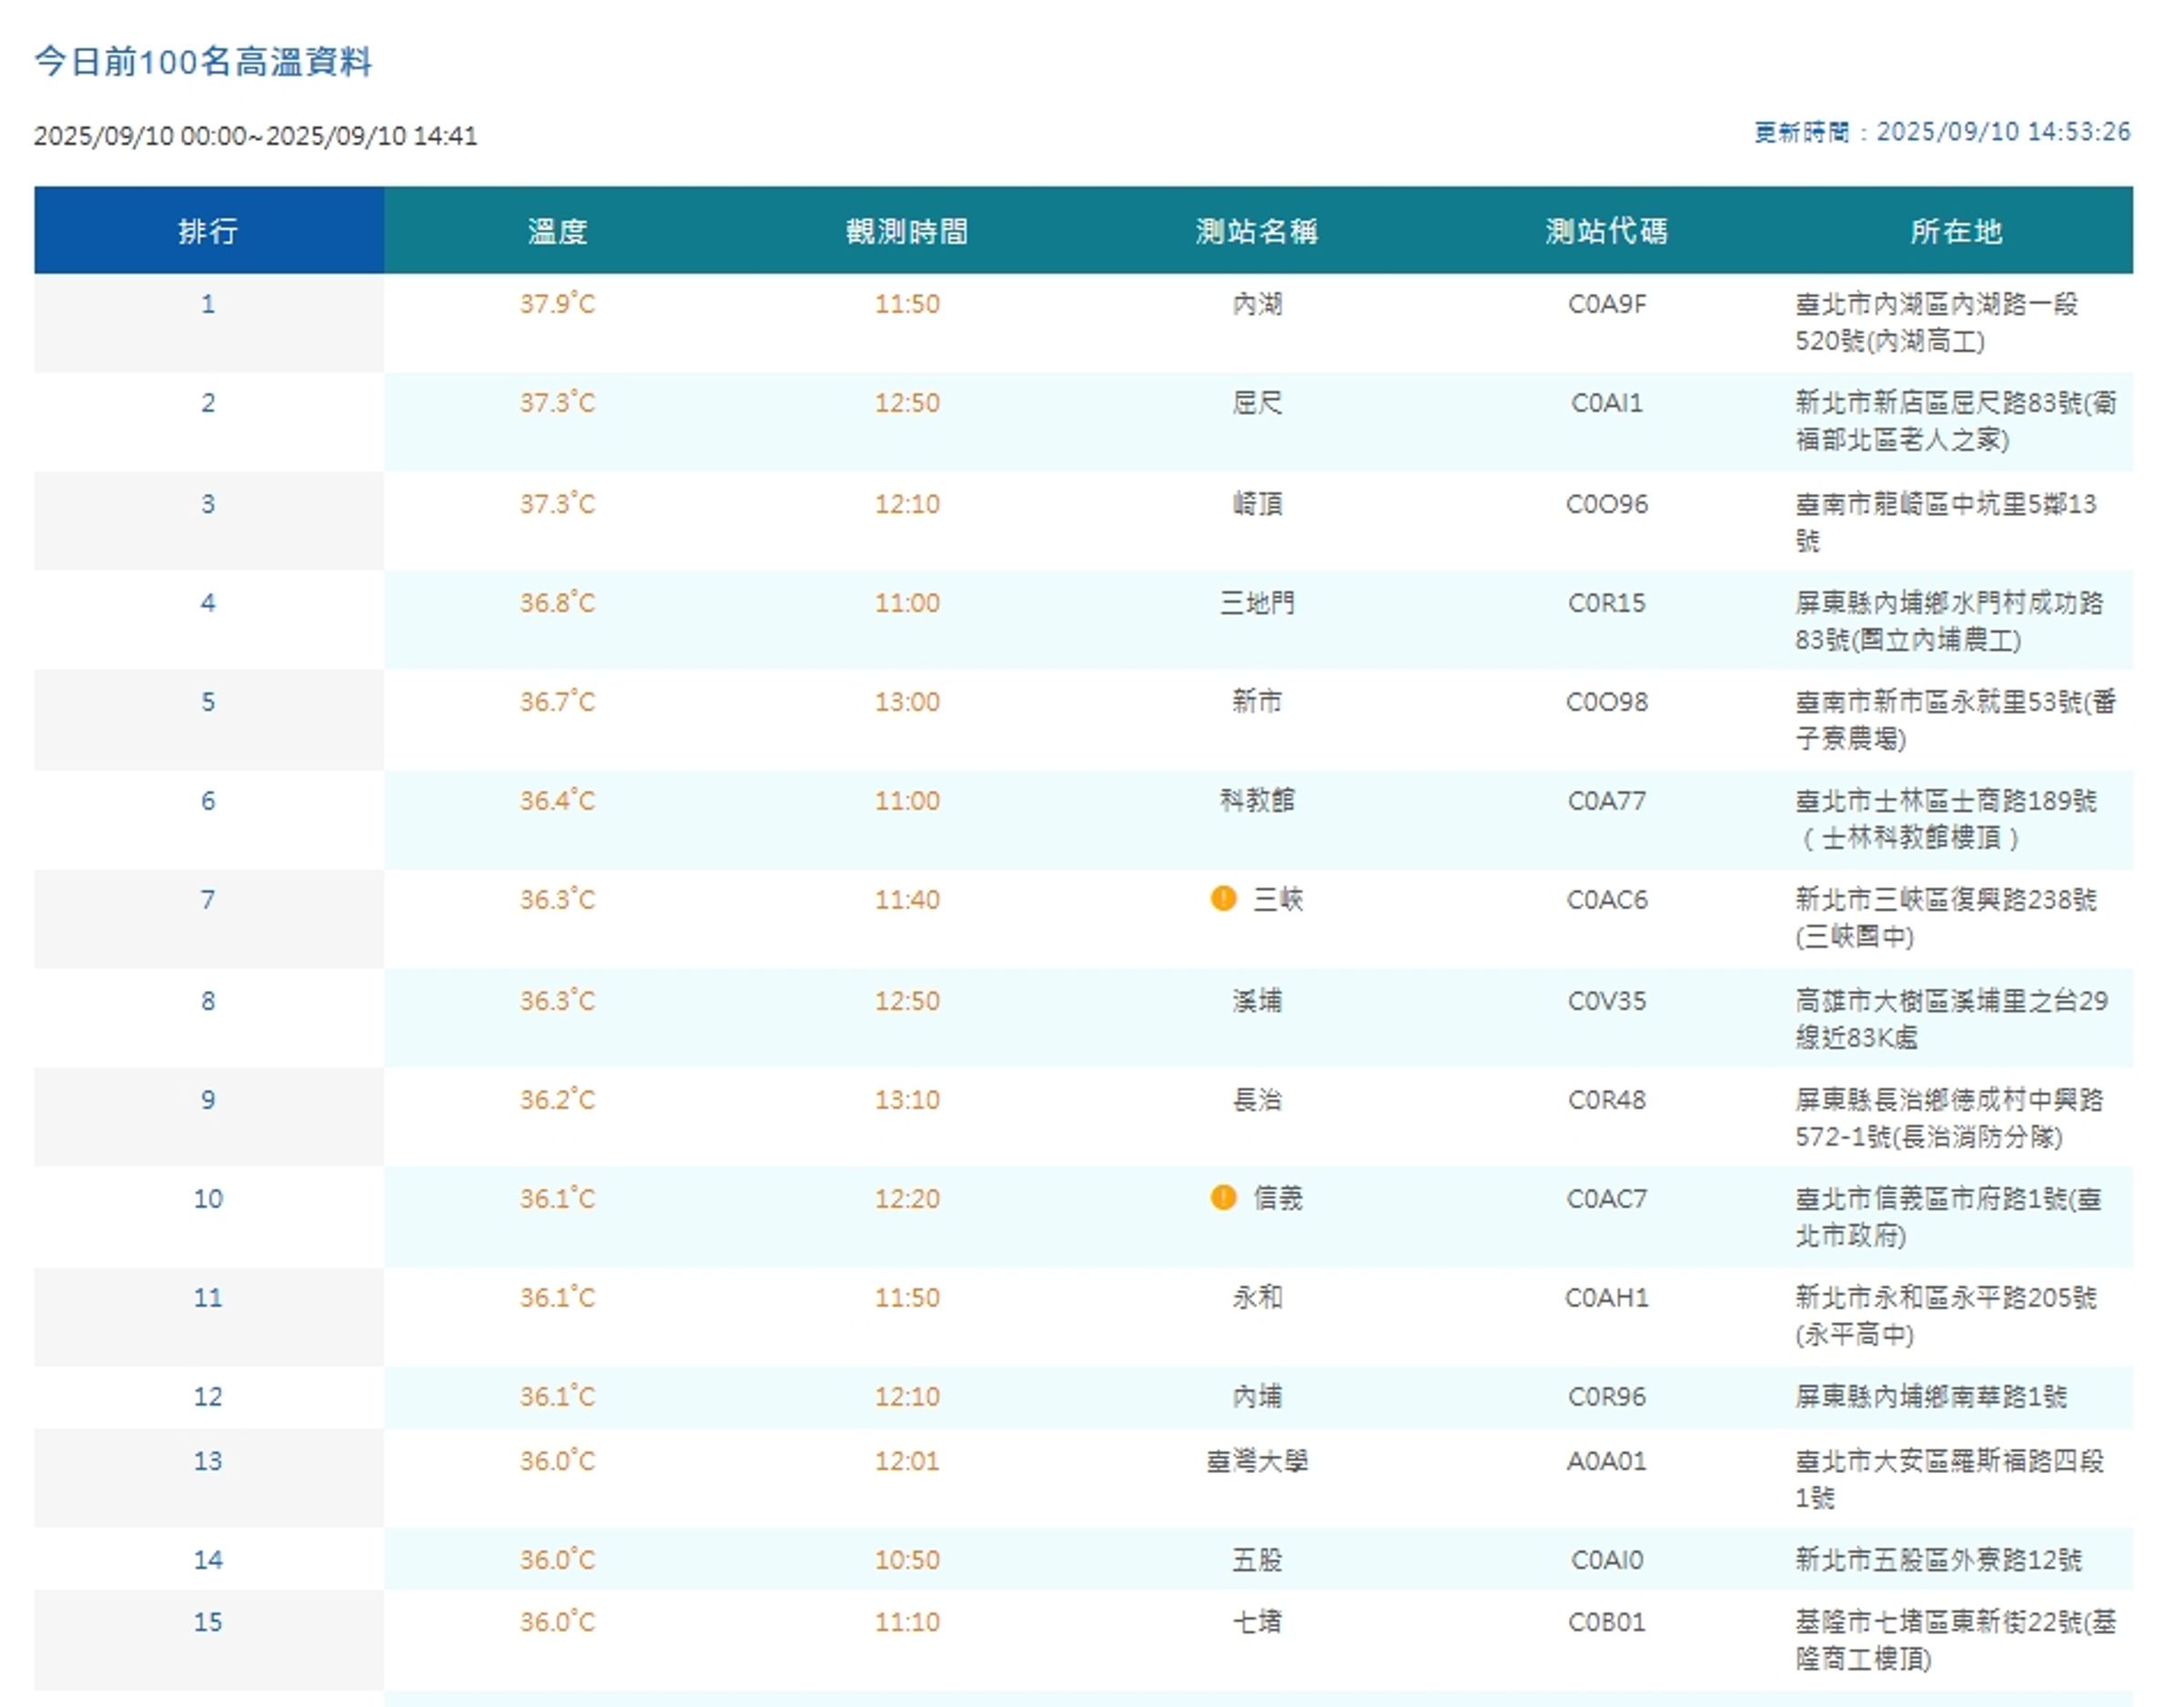Screen dimensions: 2184x1707
Task: Click the 七堵 station name
Action: (1257, 1622)
